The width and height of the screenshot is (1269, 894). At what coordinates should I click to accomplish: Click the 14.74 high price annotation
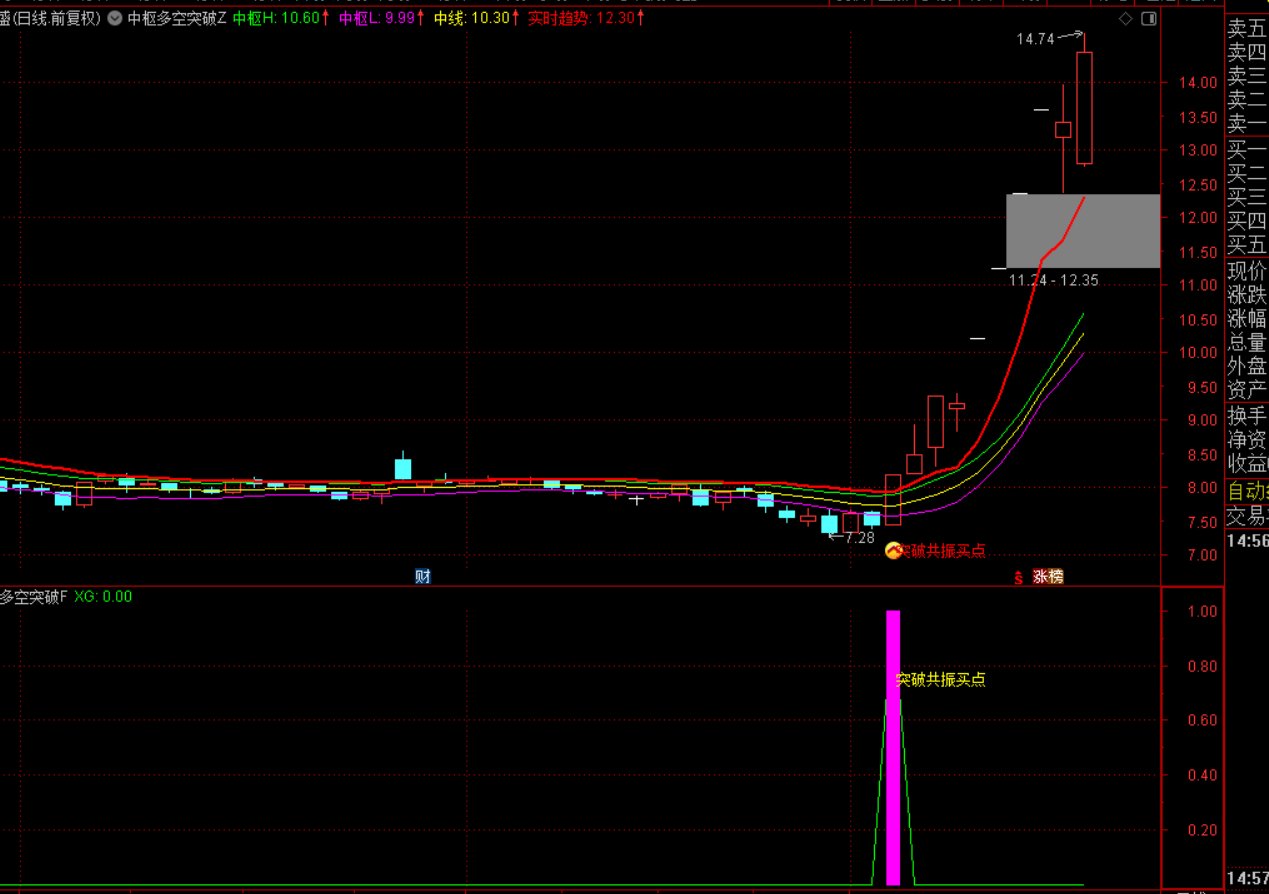(x=1035, y=39)
